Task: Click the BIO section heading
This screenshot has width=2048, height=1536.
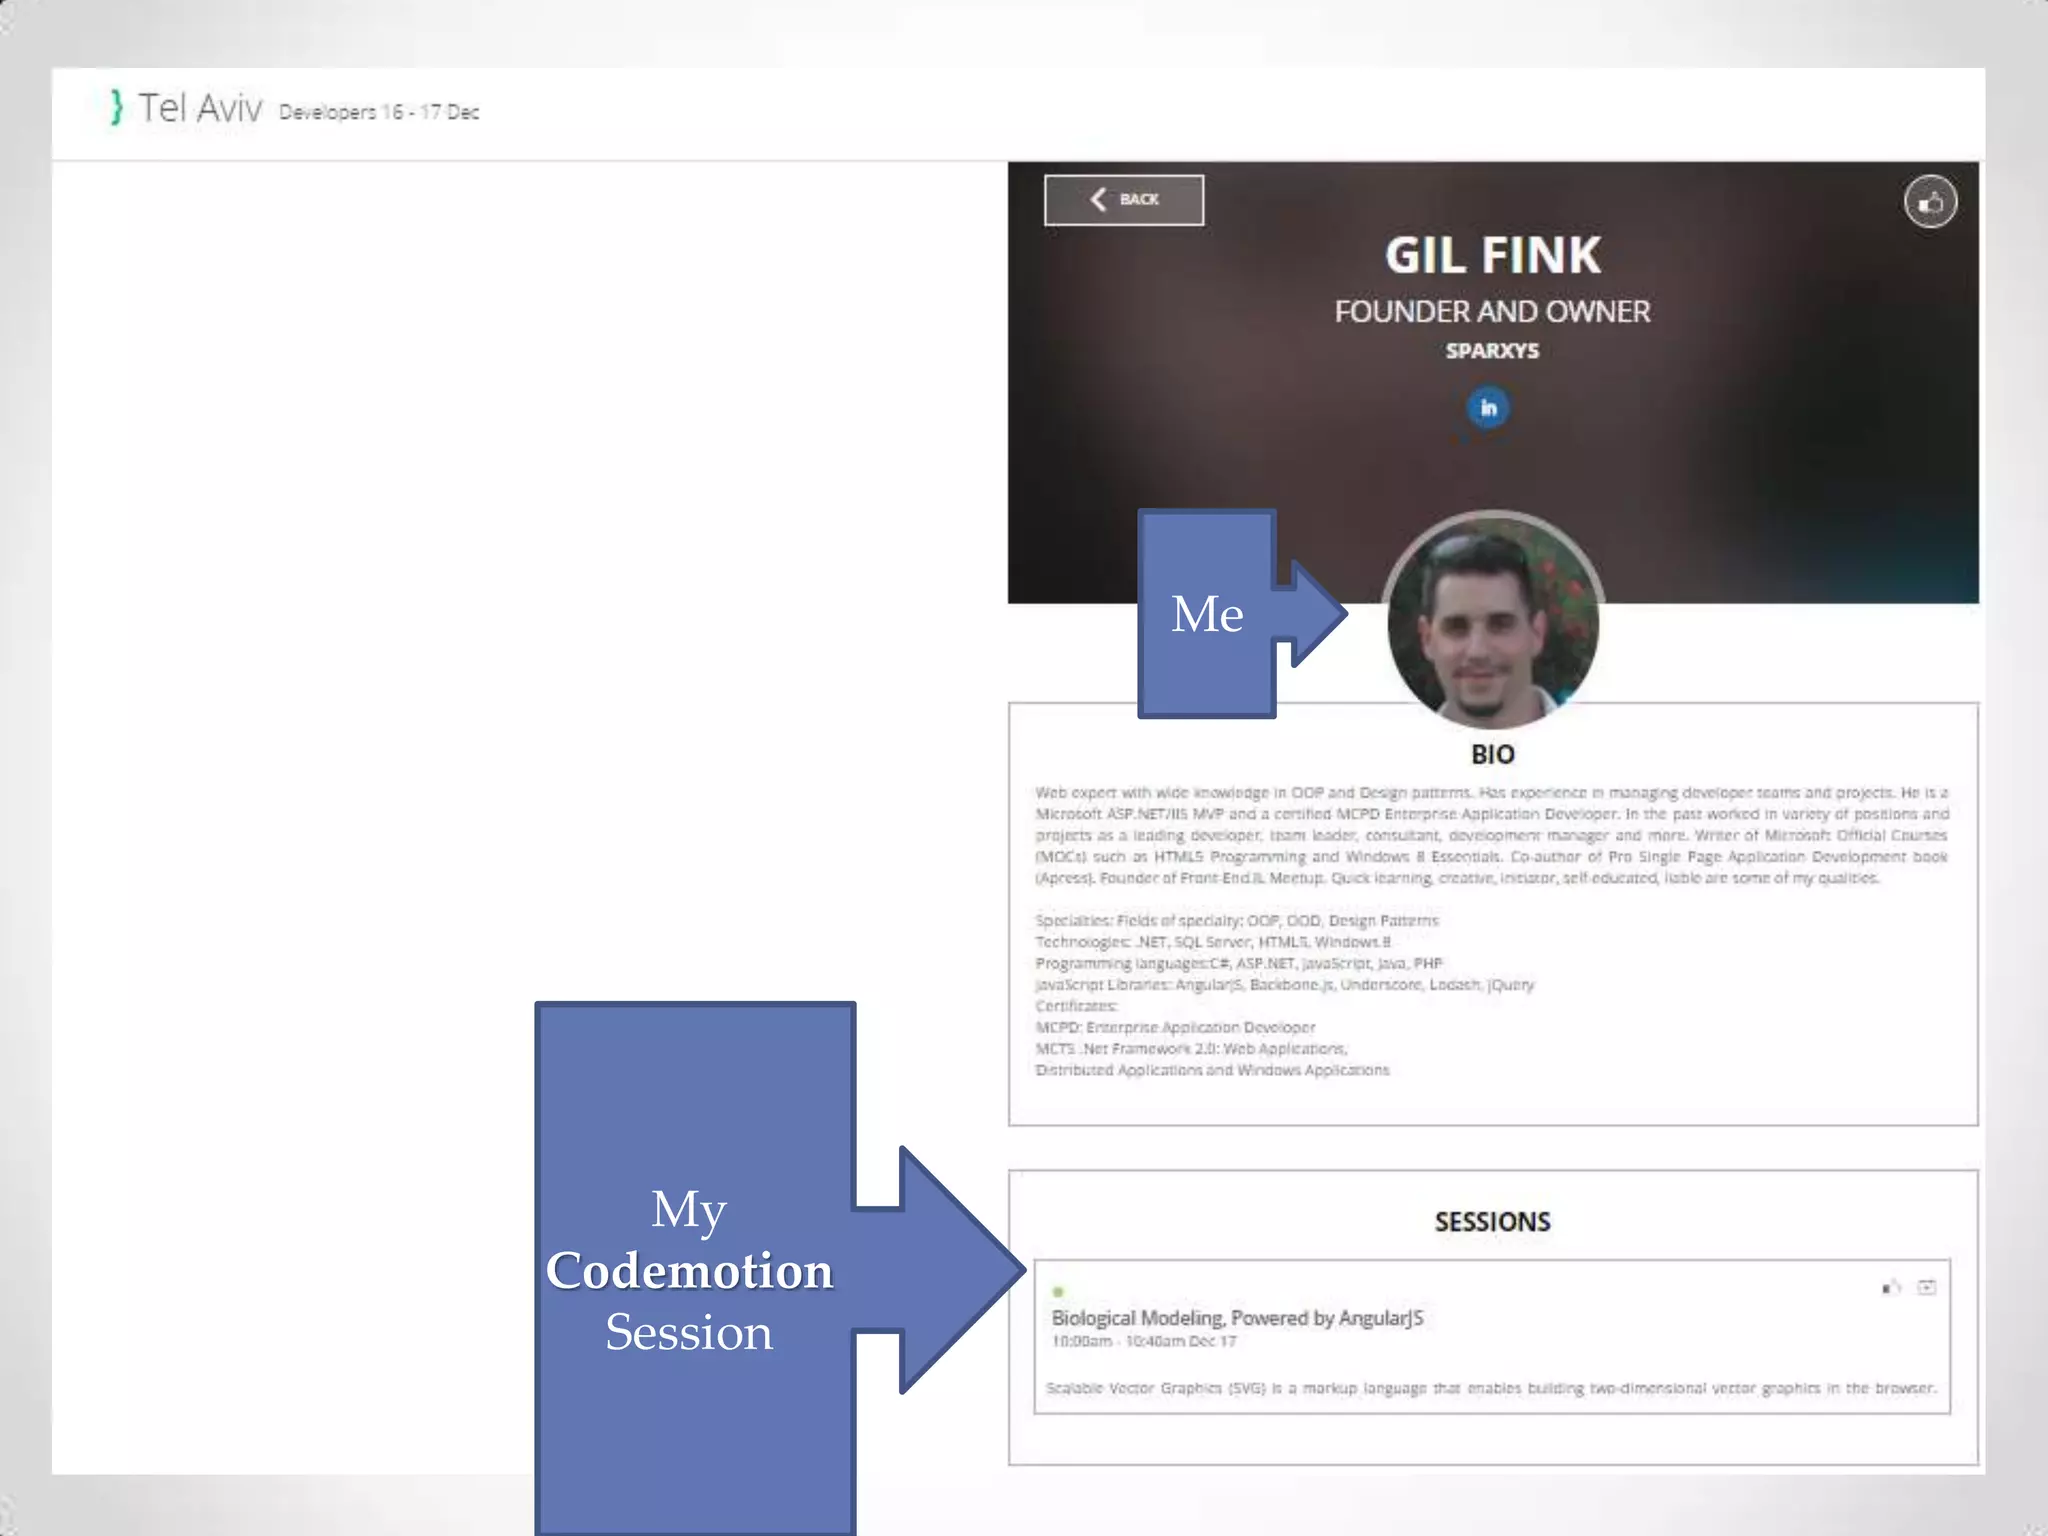Action: [1492, 754]
